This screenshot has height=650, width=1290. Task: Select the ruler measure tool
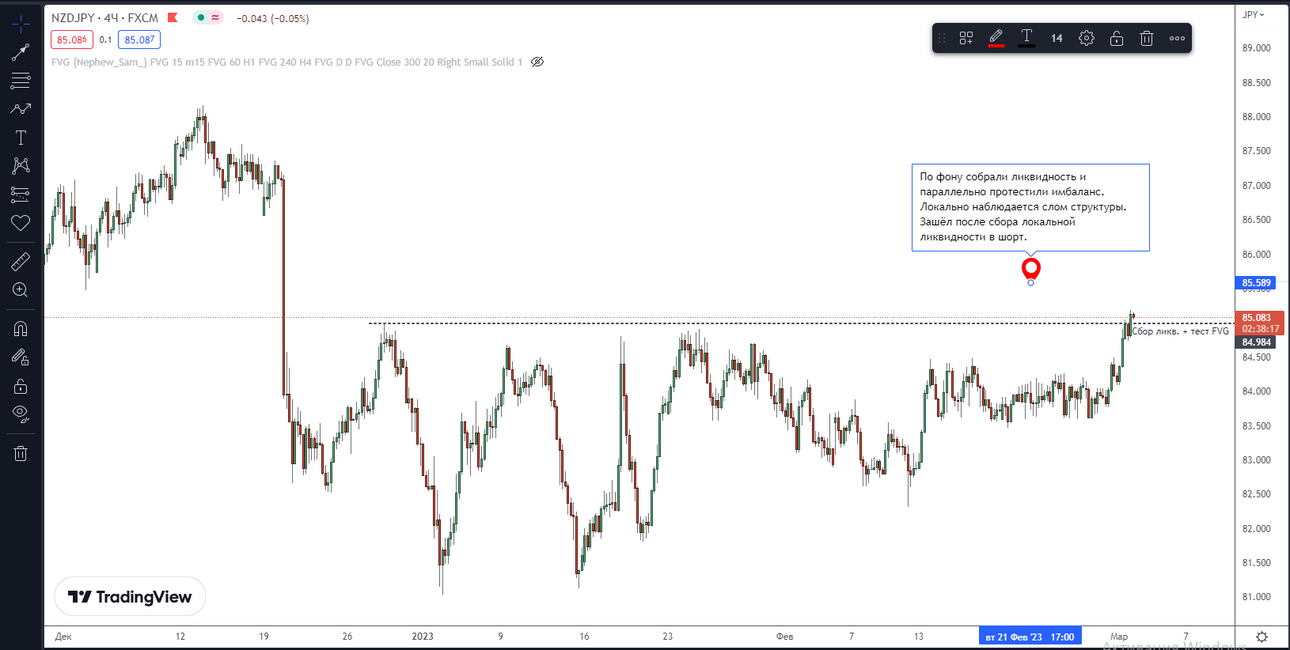click(20, 262)
